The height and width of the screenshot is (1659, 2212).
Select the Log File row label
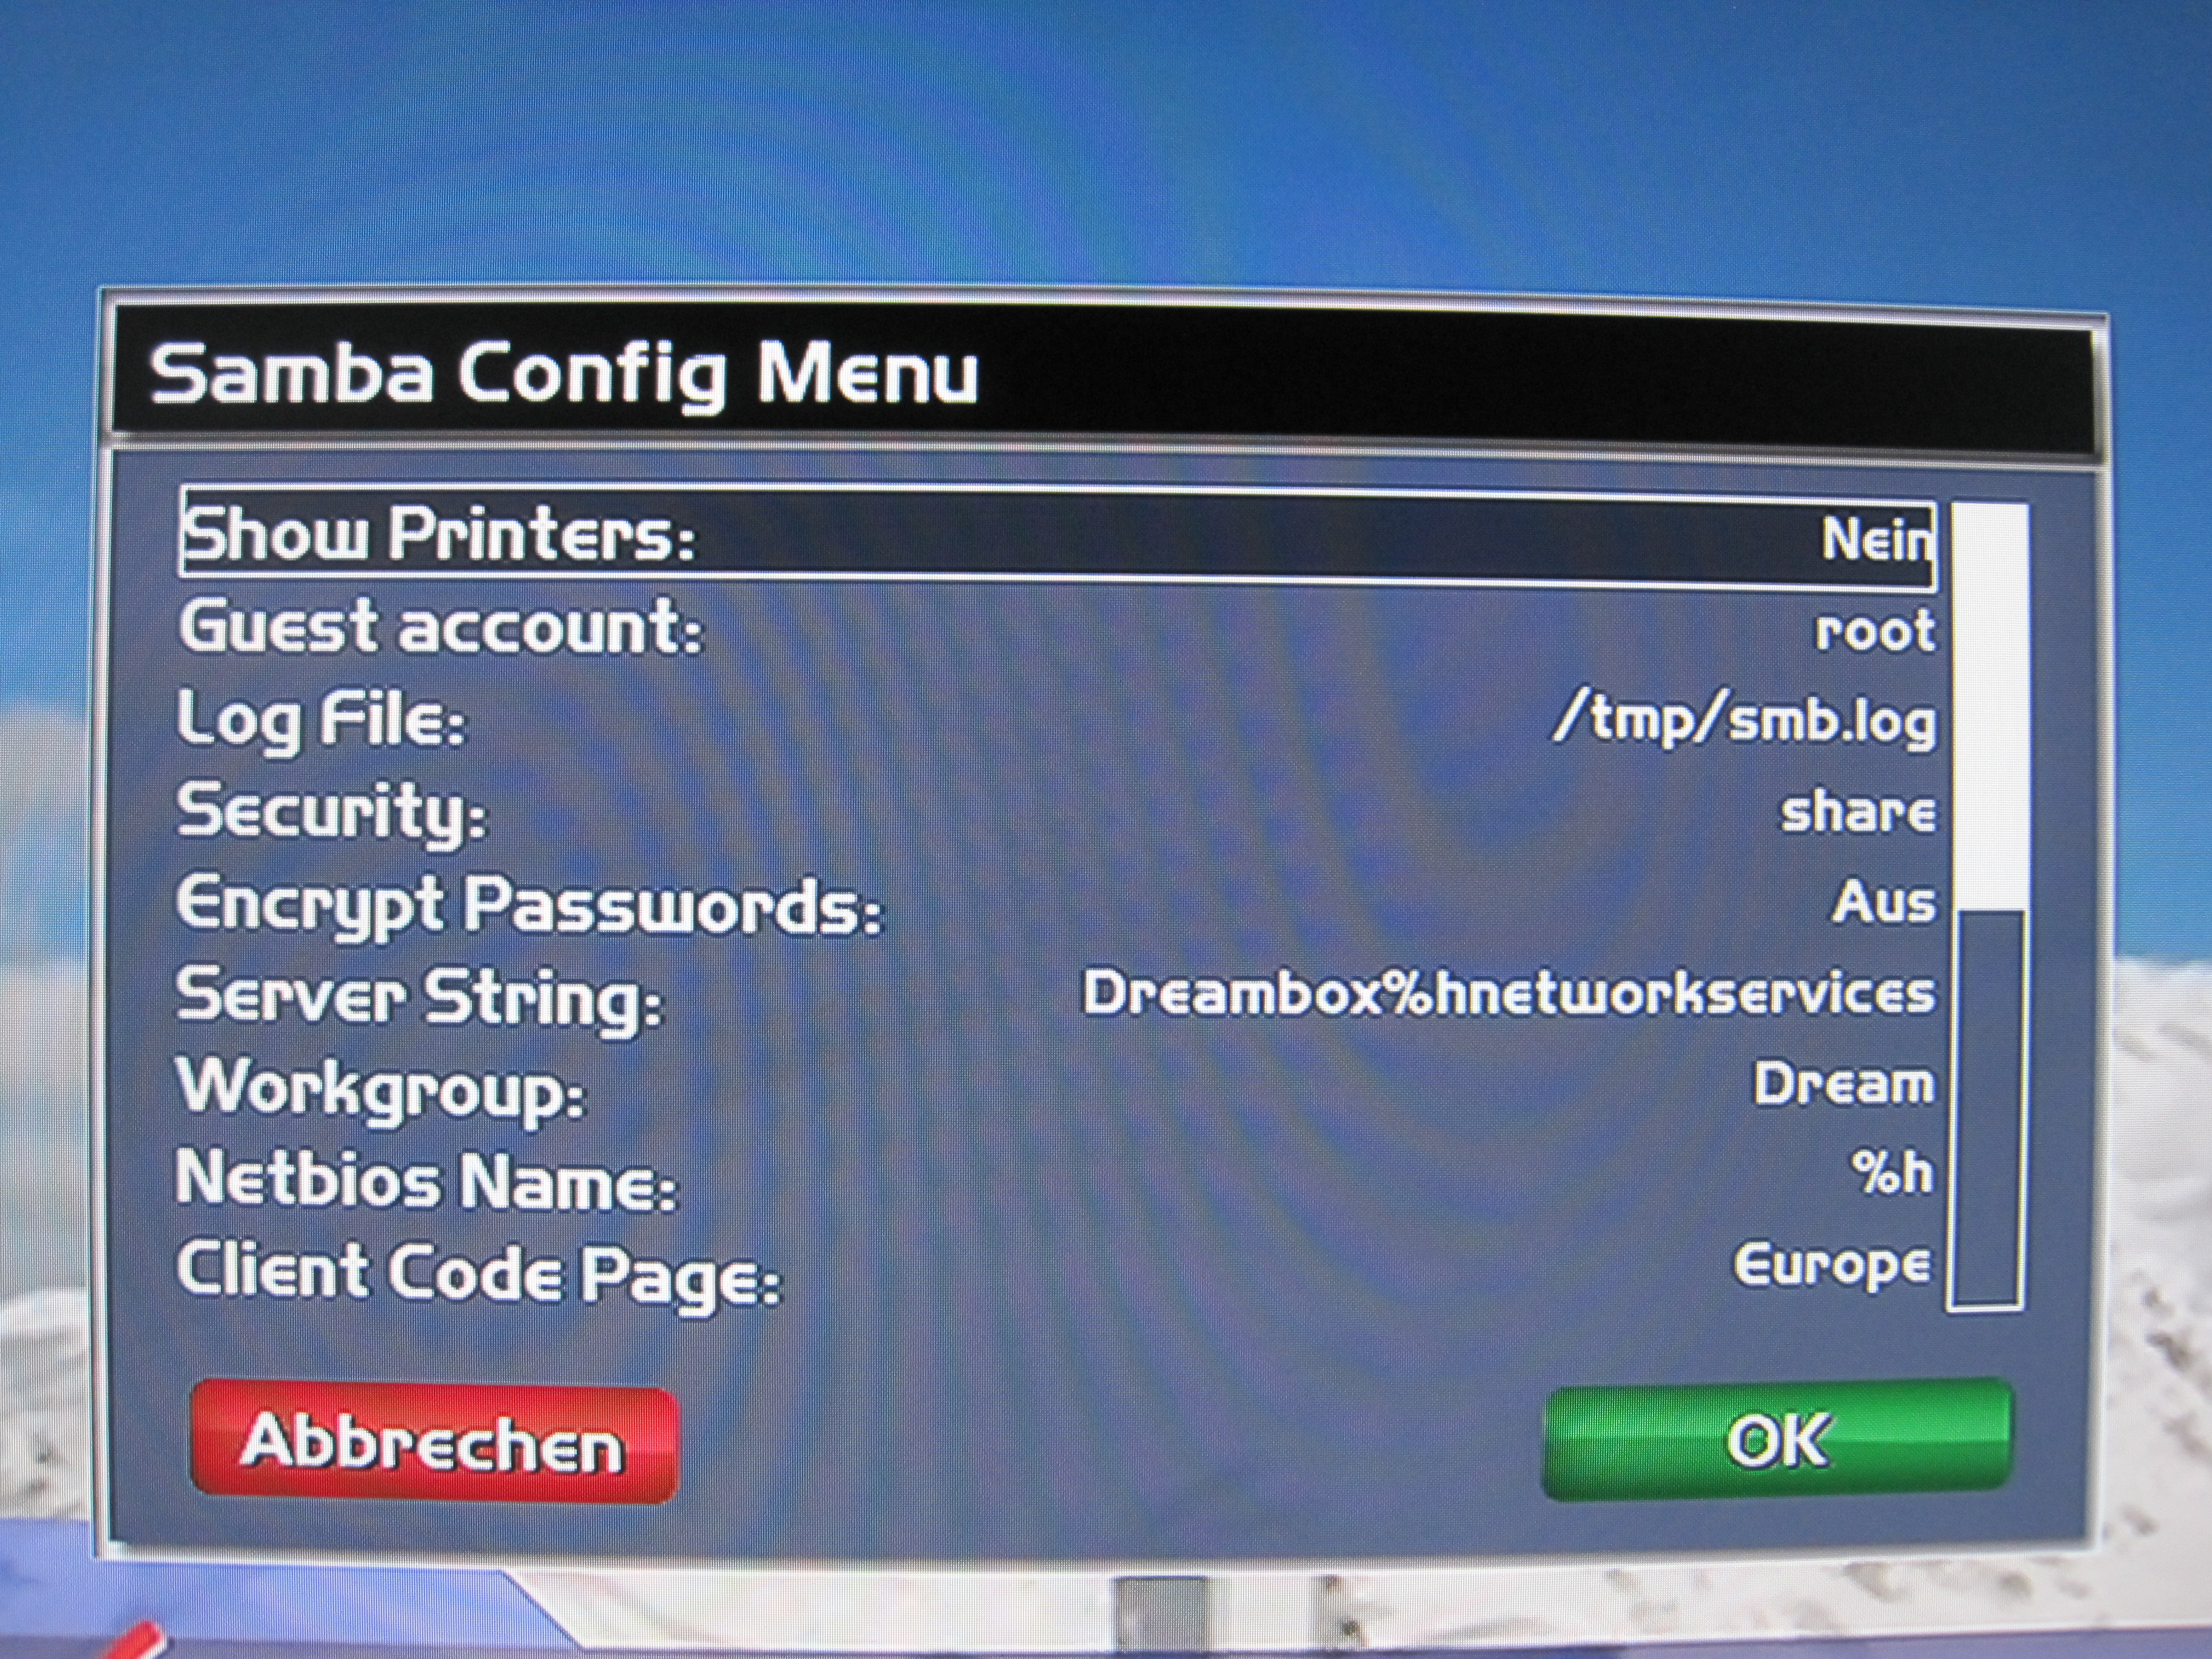click(322, 721)
